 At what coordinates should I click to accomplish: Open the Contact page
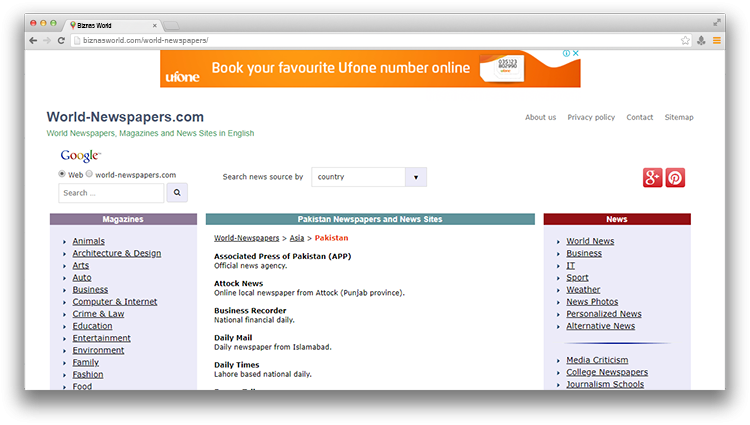click(640, 117)
